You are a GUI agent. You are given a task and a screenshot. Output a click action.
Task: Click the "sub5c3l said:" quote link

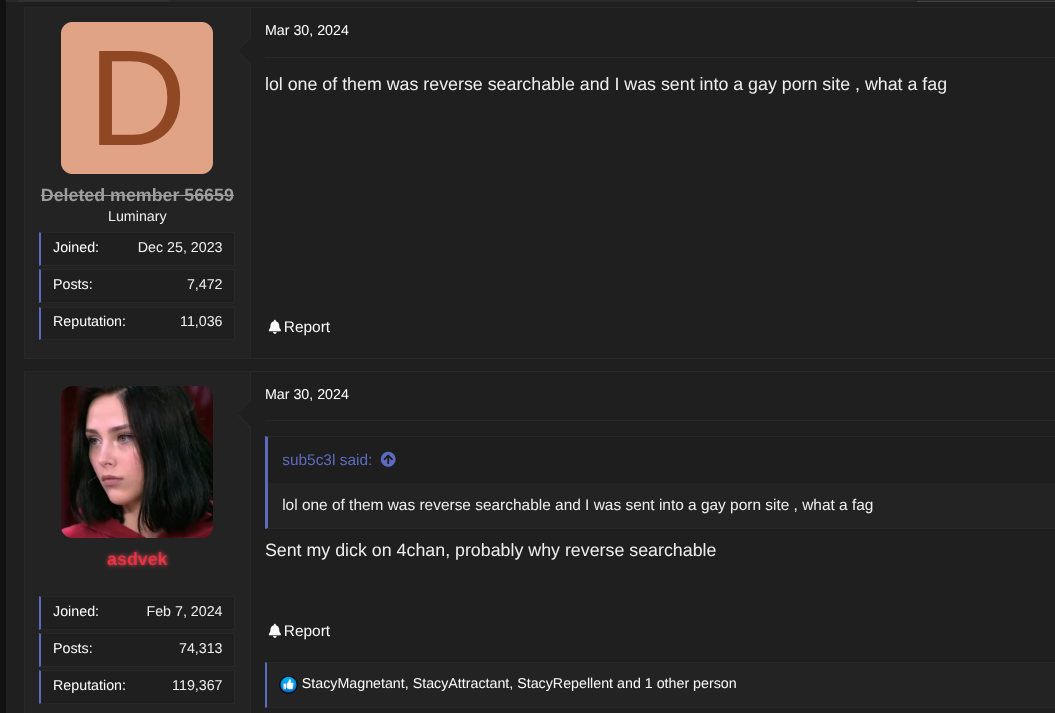coord(327,460)
